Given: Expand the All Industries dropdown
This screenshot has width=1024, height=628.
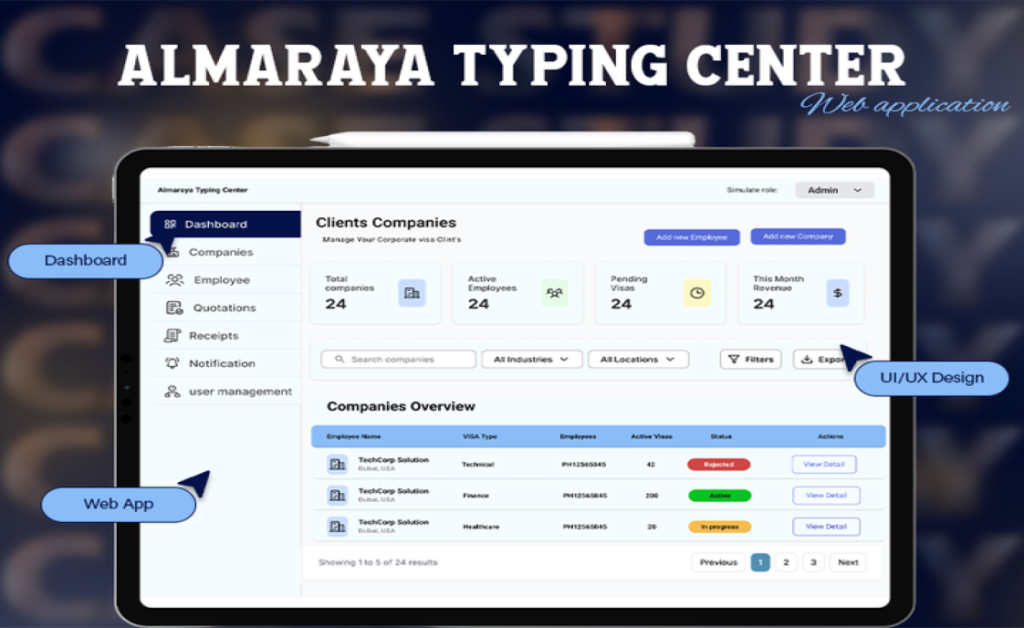Looking at the screenshot, I should point(531,359).
